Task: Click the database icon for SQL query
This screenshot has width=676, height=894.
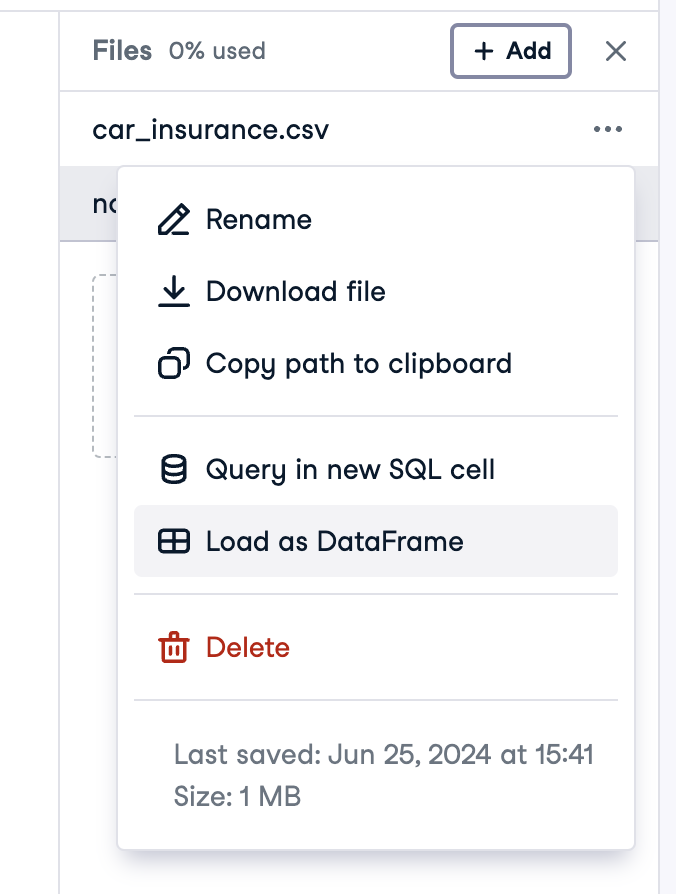Action: 174,469
